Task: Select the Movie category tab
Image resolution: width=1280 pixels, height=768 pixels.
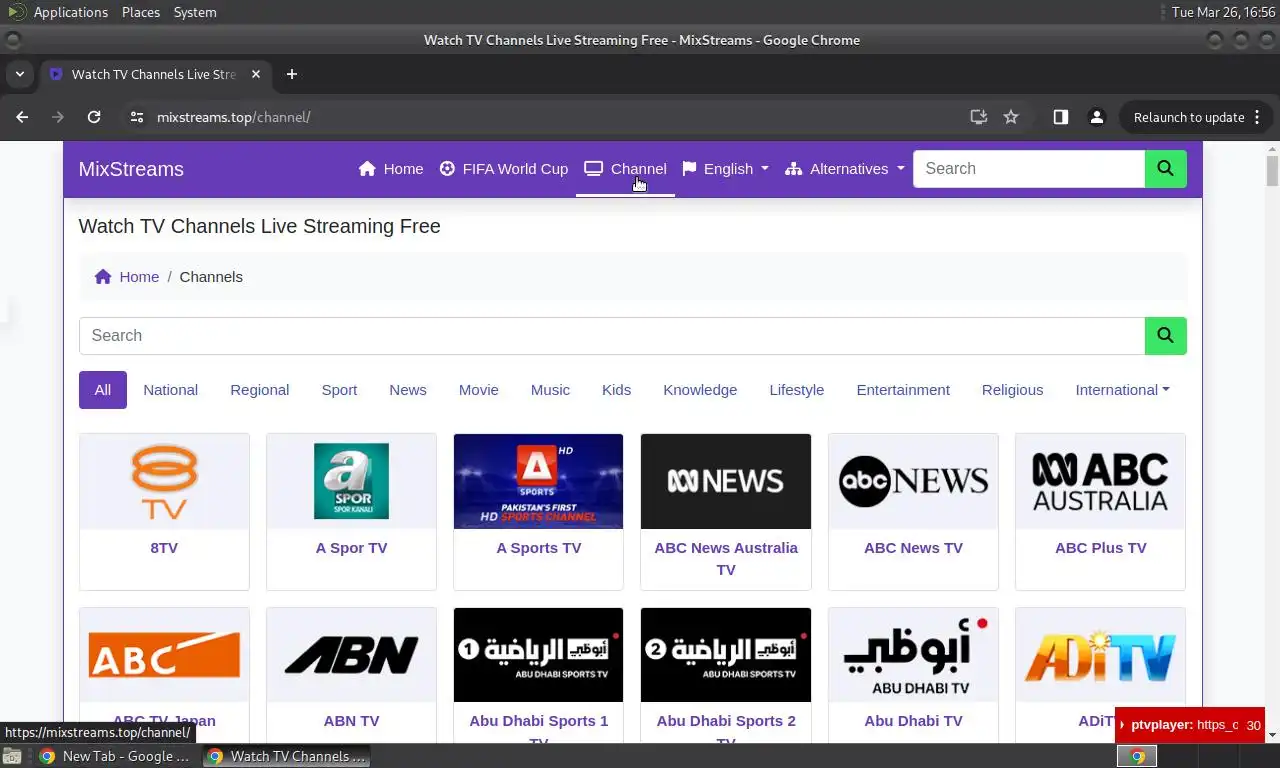Action: point(479,390)
